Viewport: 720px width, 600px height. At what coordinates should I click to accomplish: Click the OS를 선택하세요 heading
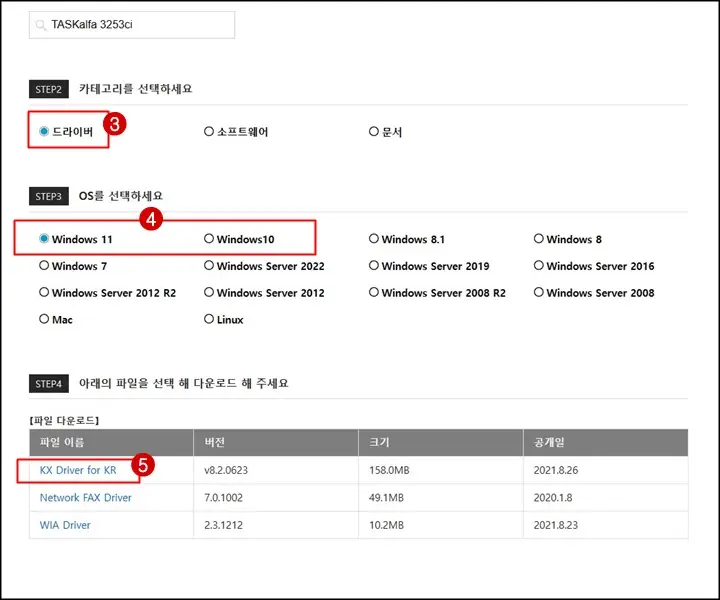(x=121, y=196)
